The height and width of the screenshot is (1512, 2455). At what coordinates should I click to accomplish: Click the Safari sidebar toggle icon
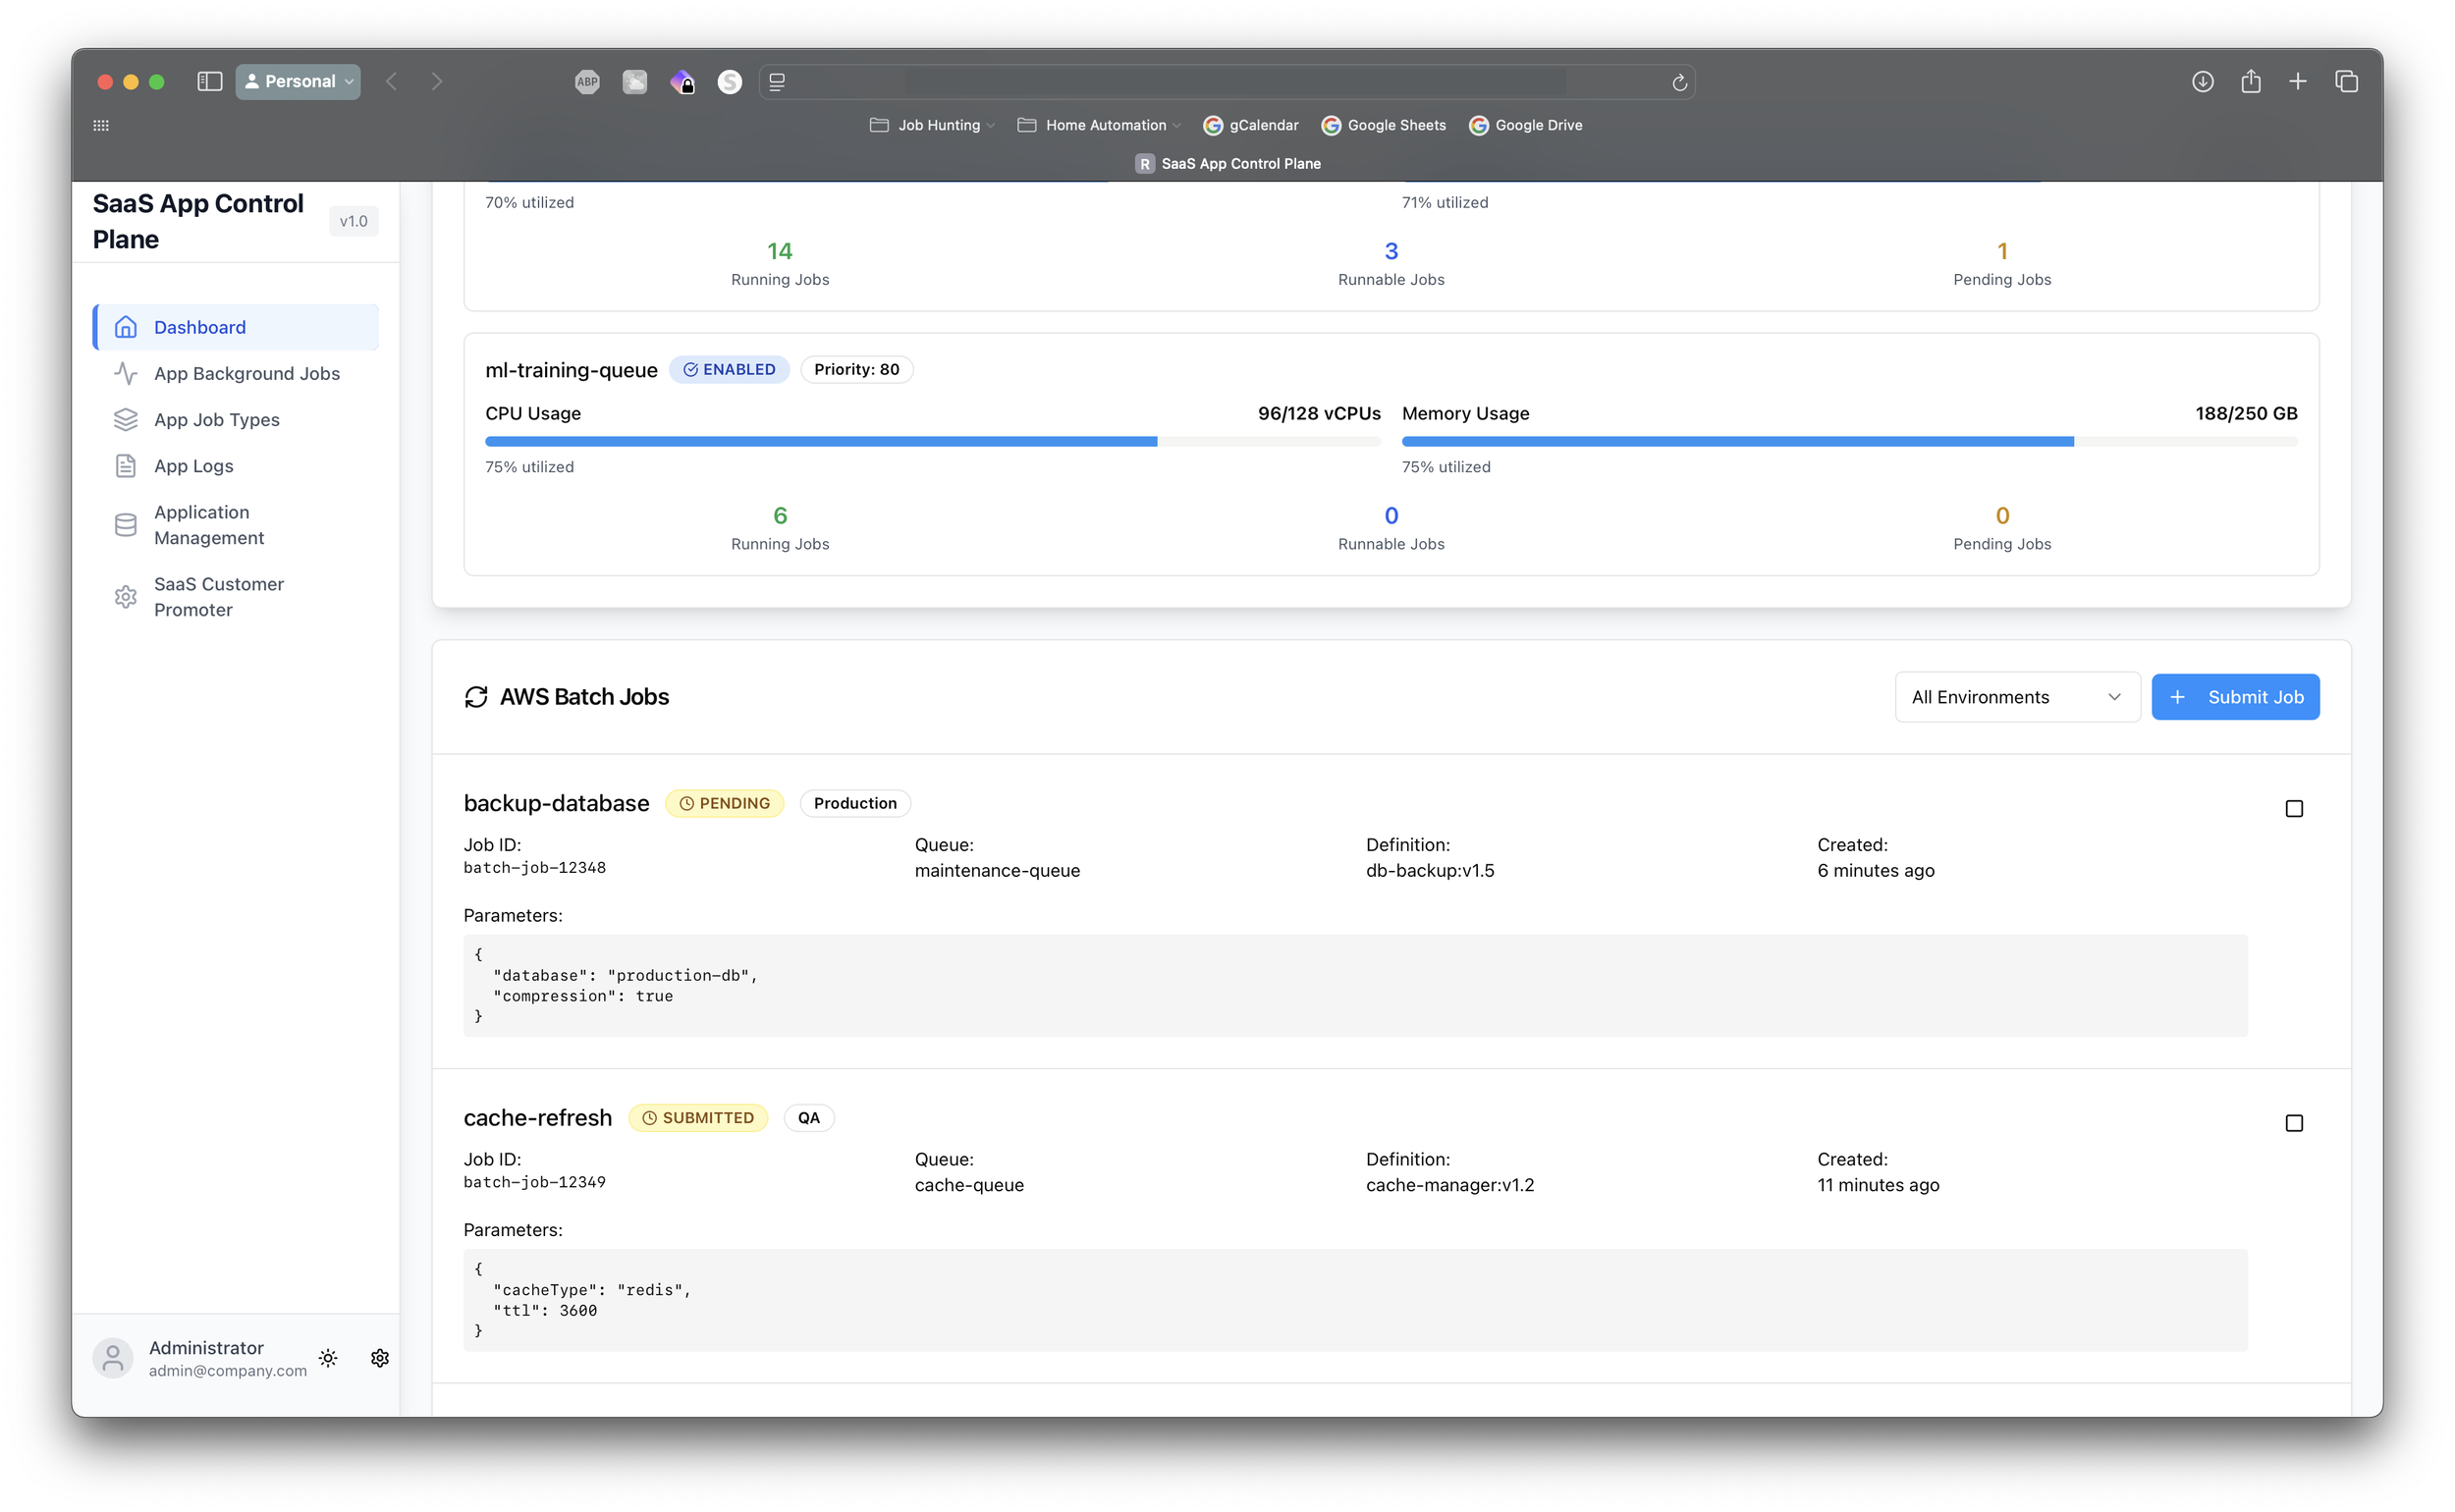[x=209, y=81]
